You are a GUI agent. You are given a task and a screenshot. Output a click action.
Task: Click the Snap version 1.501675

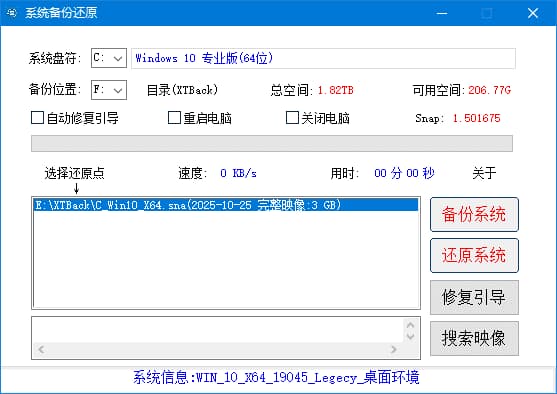point(476,118)
